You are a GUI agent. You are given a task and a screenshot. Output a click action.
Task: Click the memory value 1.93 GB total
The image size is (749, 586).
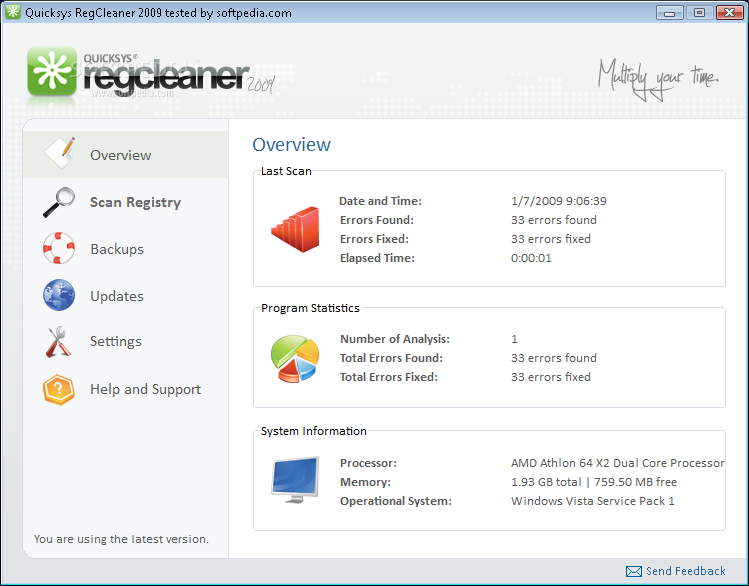[546, 482]
